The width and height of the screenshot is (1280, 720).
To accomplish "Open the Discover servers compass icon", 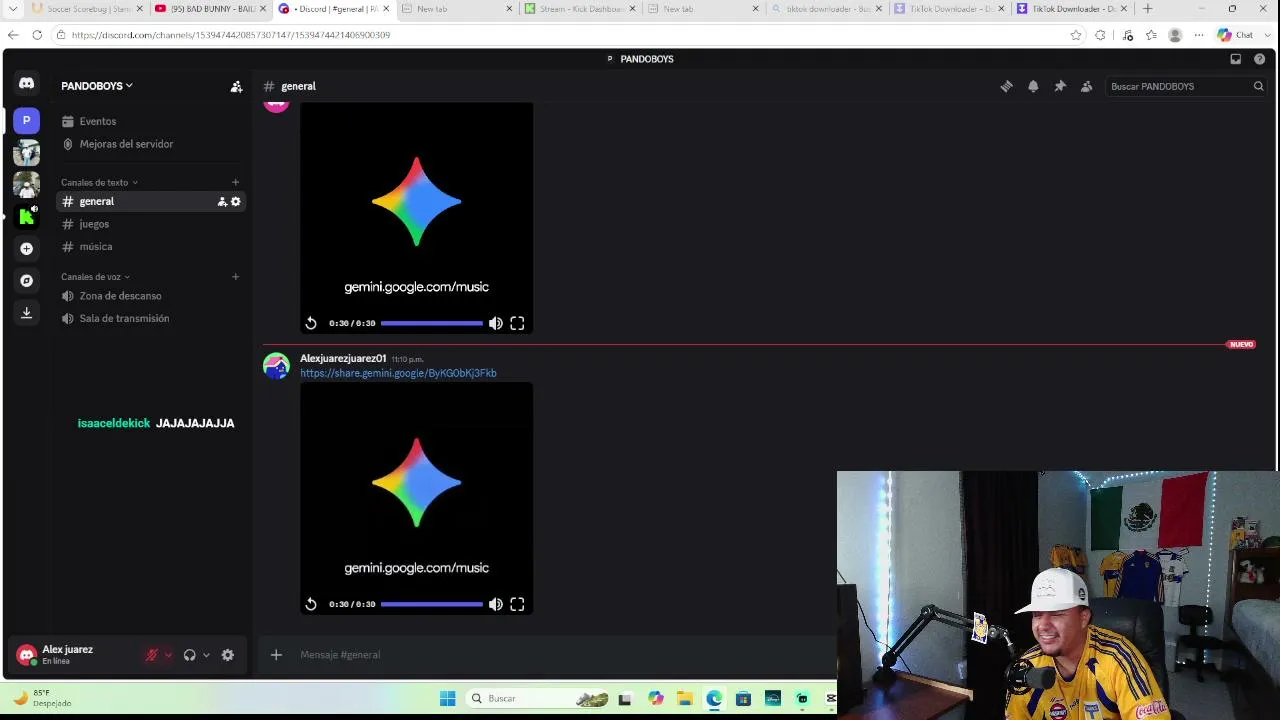I will tap(27, 281).
